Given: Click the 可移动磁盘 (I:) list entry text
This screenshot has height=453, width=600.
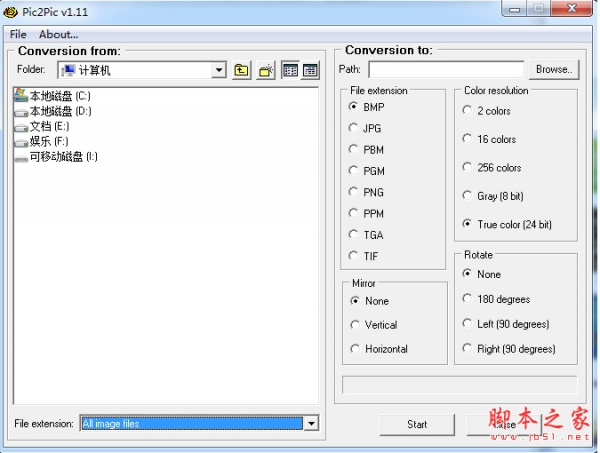Looking at the screenshot, I should pos(64,157).
